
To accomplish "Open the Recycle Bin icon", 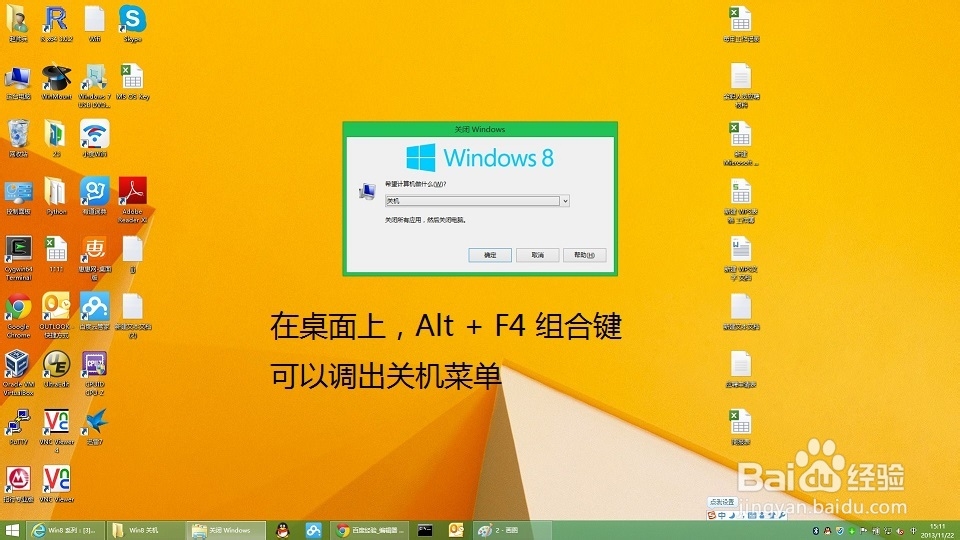I will (x=18, y=138).
